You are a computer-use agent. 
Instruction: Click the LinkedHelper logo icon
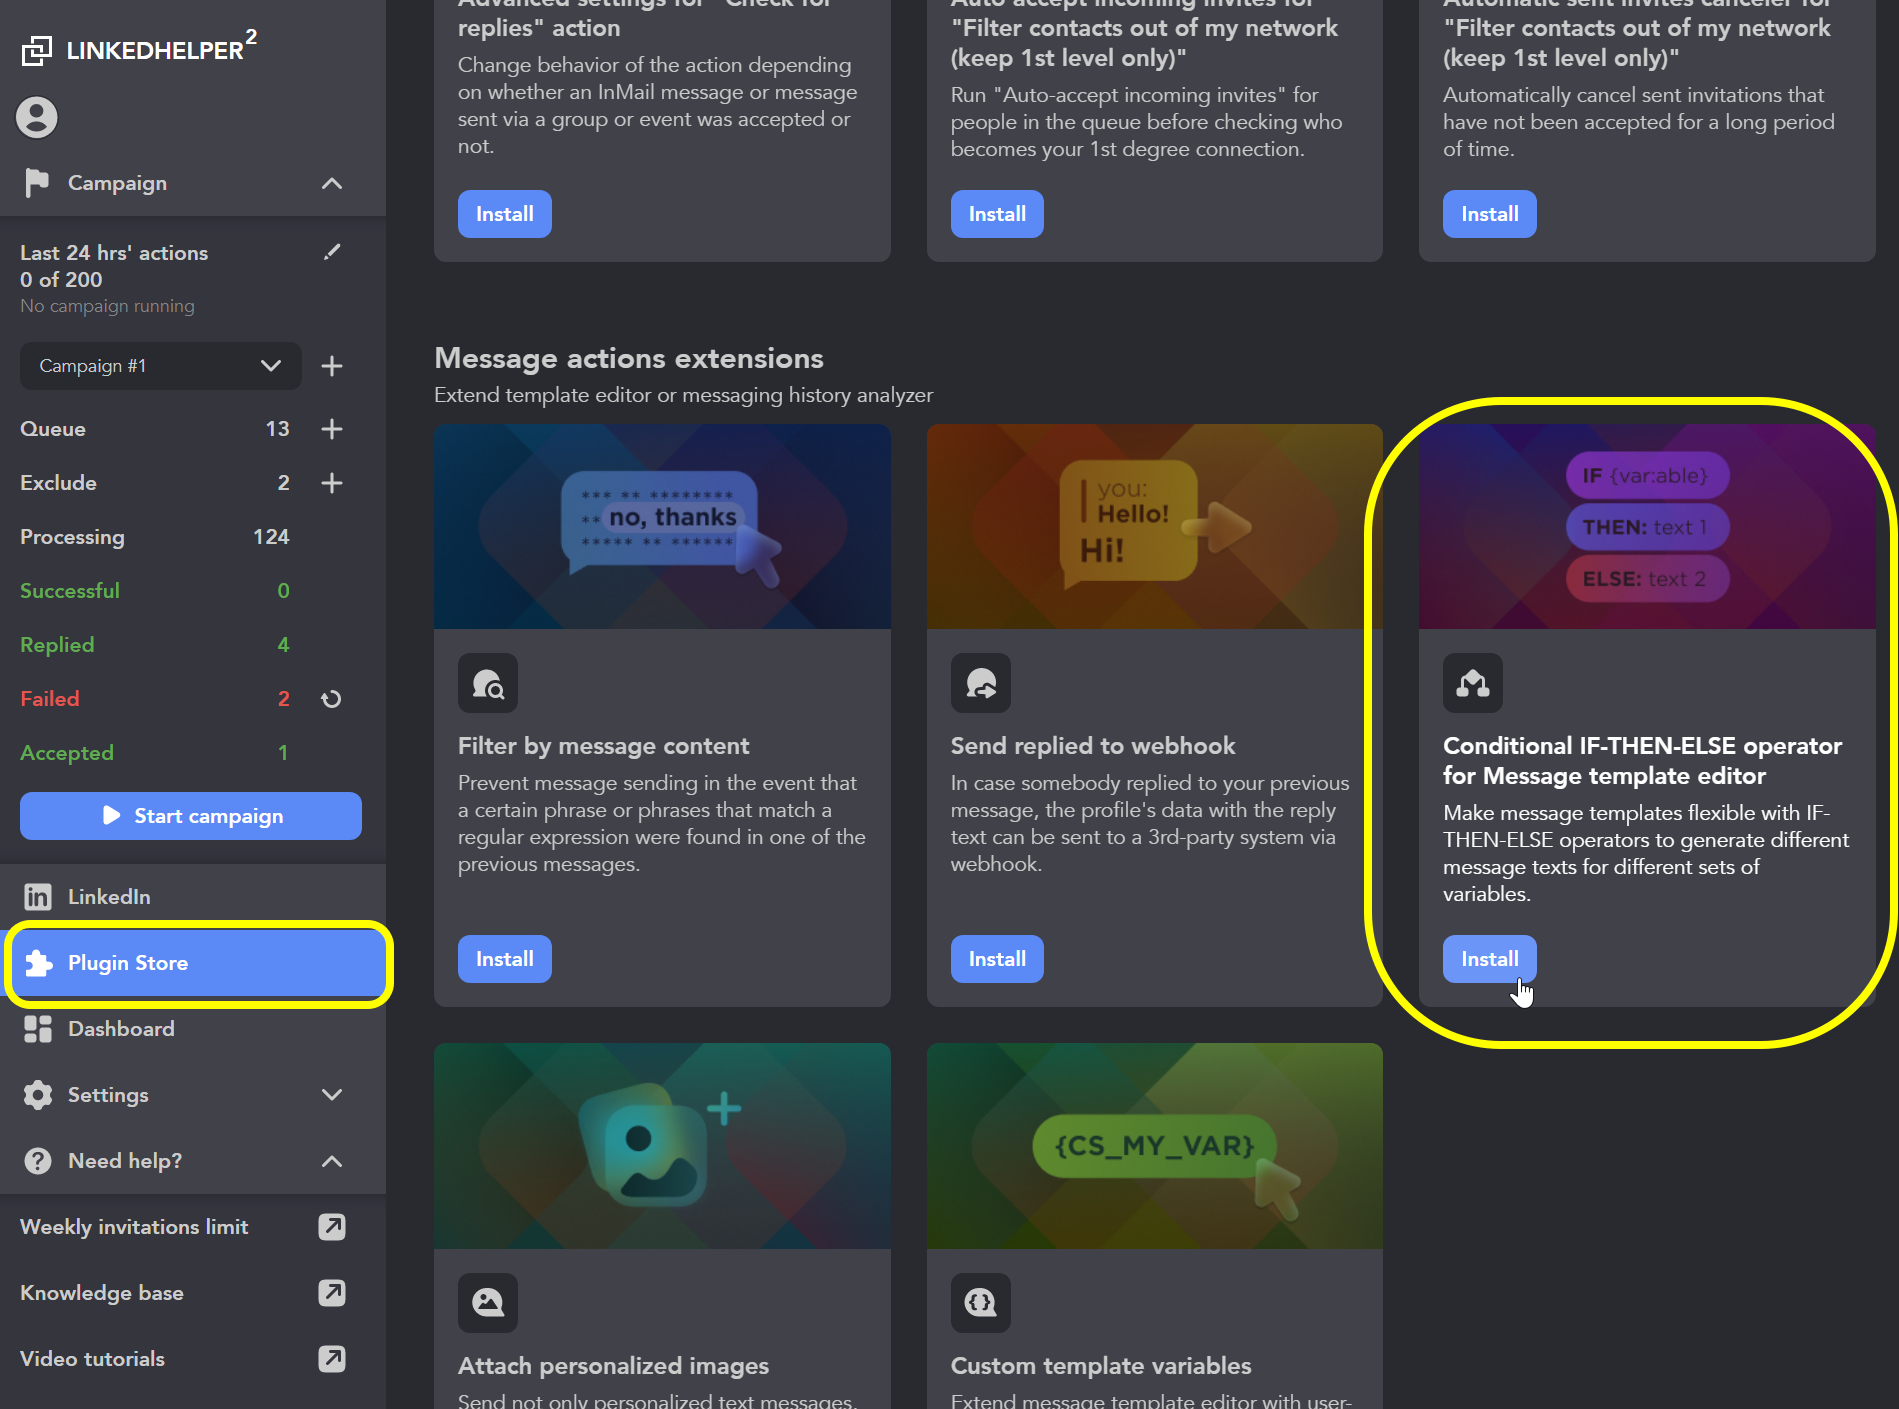pos(37,51)
